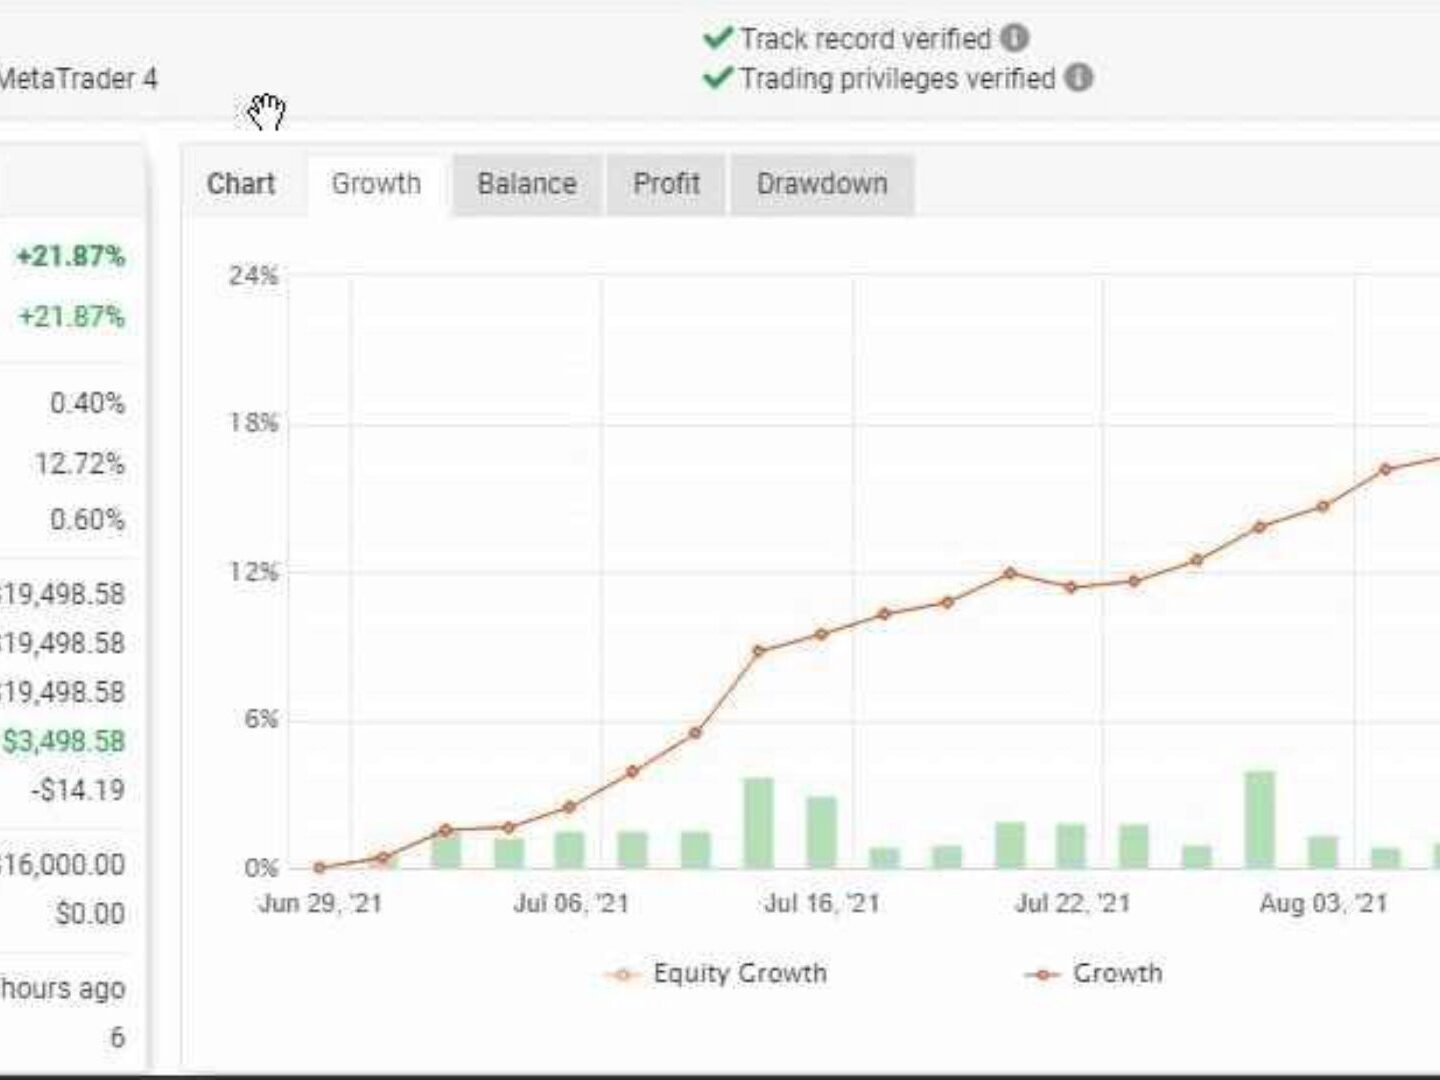Click green checkmark next to Trading privileges verified
Image resolution: width=1440 pixels, height=1080 pixels.
click(718, 78)
